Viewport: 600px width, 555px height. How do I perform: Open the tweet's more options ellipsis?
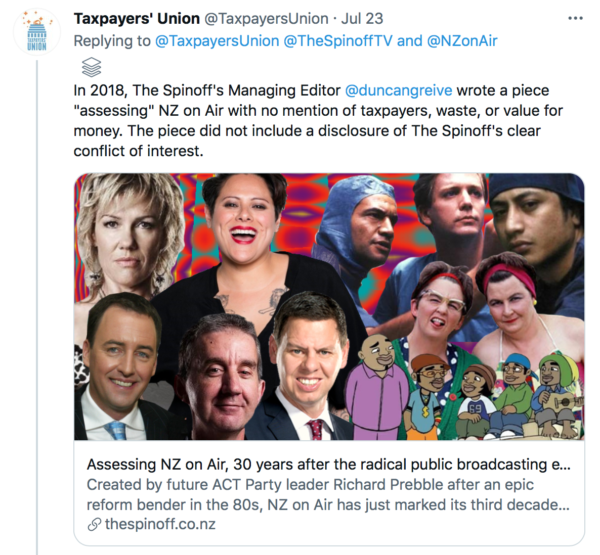click(x=575, y=19)
